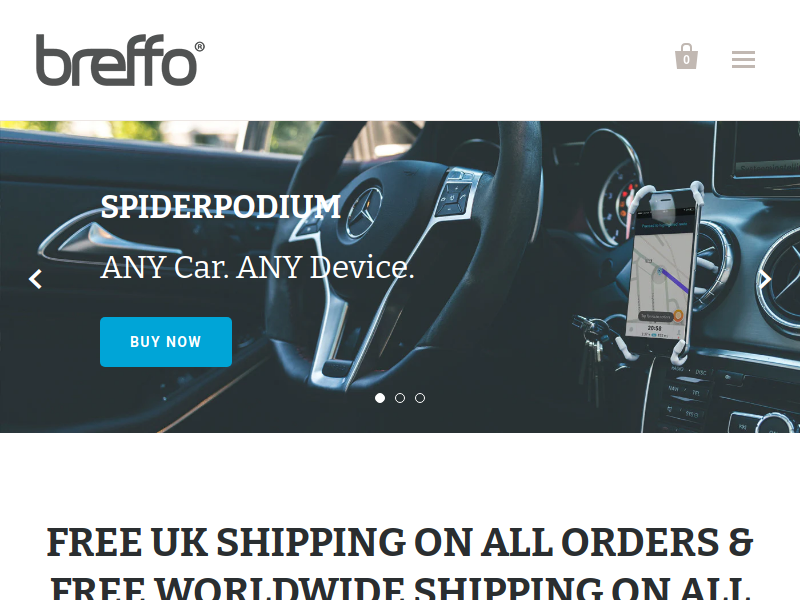
Task: Click the dashboard infotainment screen in the image
Action: [x=758, y=159]
